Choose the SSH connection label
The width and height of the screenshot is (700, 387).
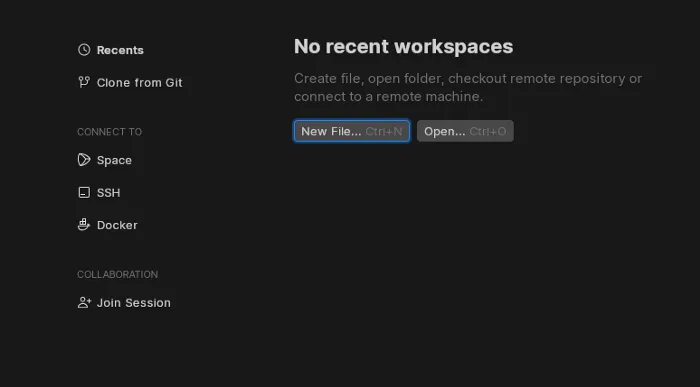point(108,193)
